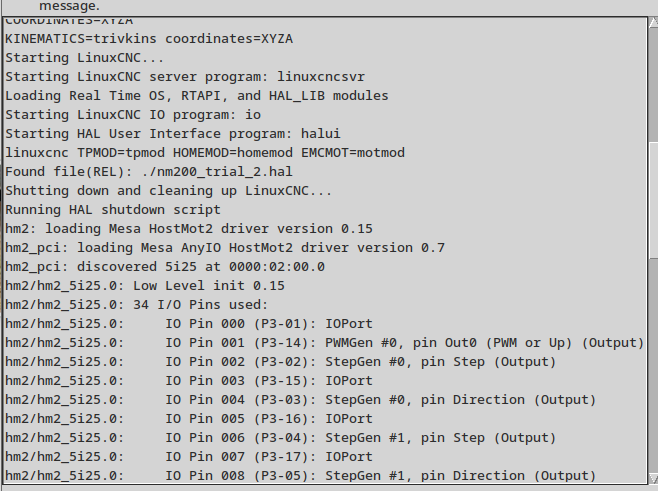The width and height of the screenshot is (658, 491).
Task: Click the vertical scrollbar thumb
Action: click(x=653, y=201)
